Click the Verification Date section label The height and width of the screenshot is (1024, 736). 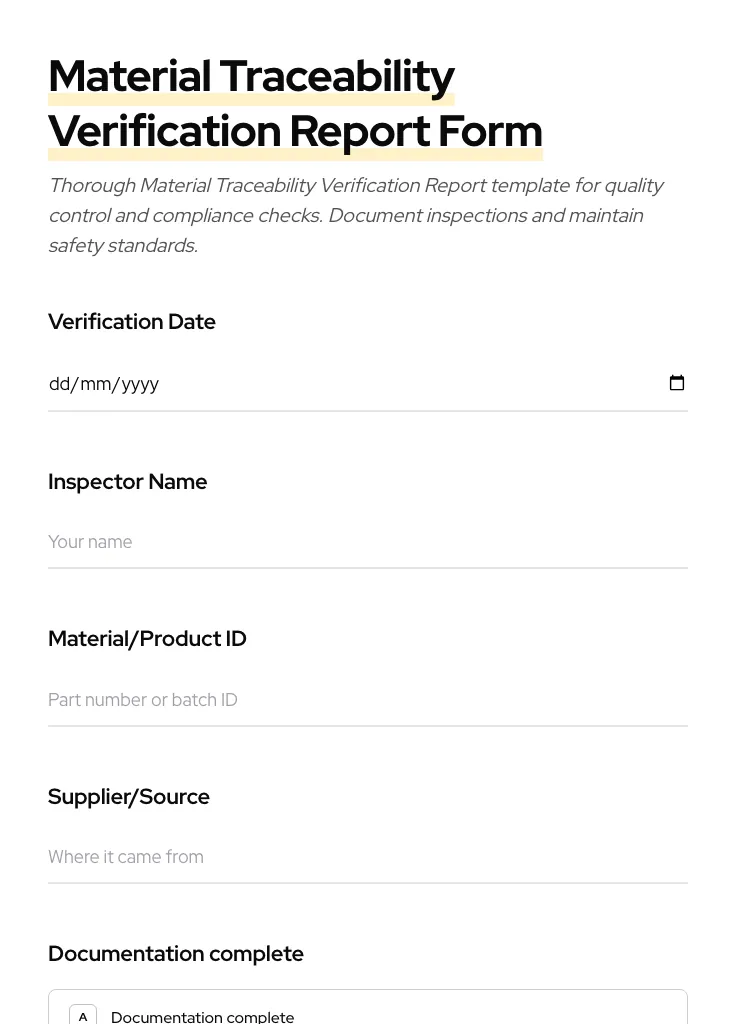click(x=131, y=321)
